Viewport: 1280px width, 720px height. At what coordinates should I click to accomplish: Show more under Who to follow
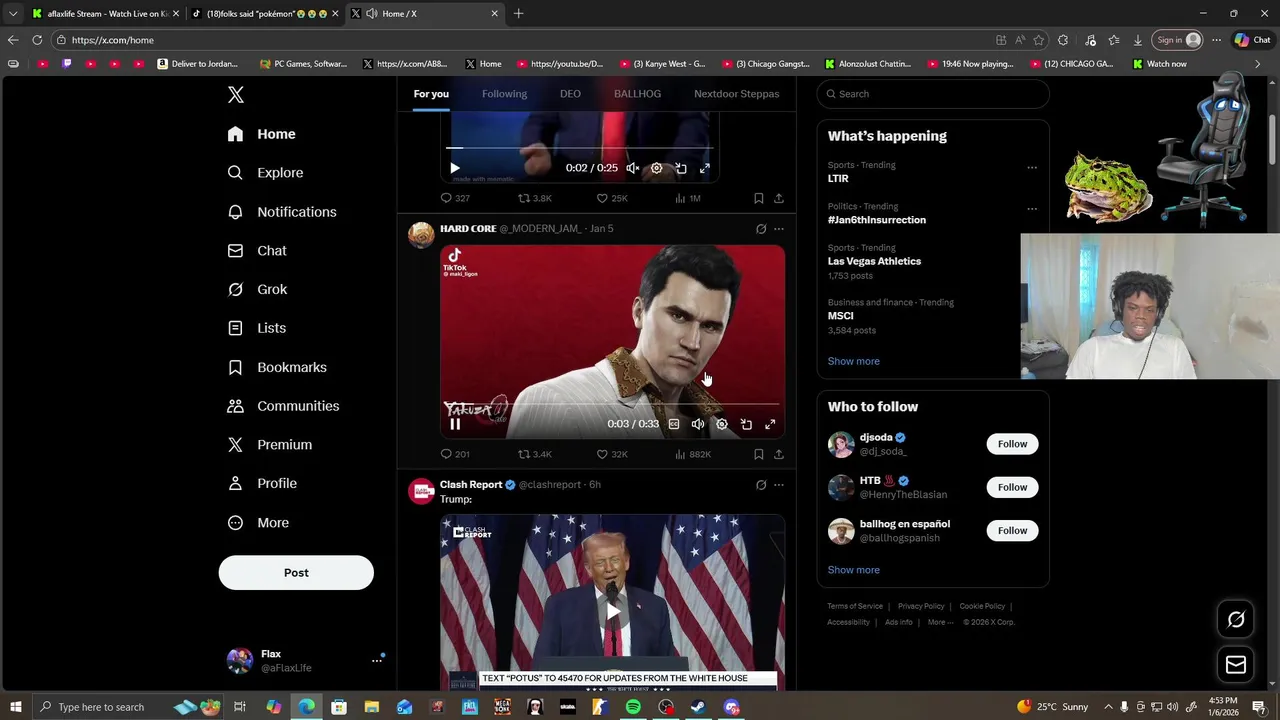(x=853, y=570)
